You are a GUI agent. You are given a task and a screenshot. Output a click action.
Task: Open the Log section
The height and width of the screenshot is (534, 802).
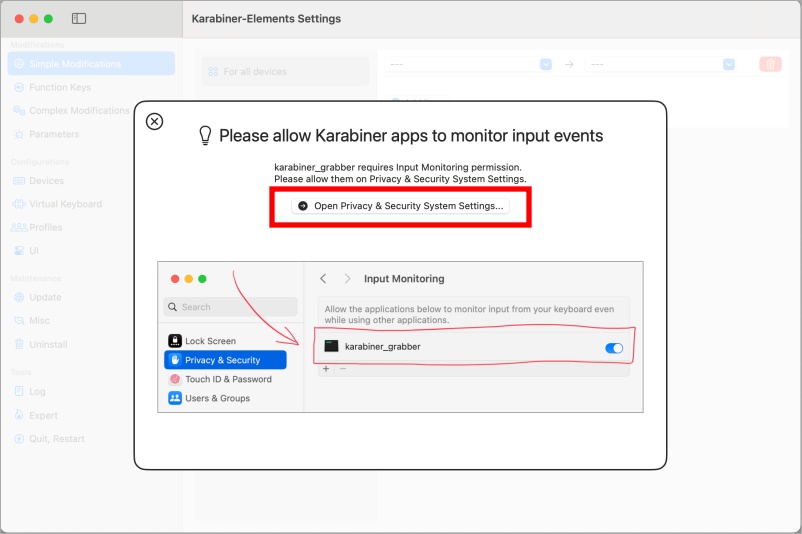point(36,392)
